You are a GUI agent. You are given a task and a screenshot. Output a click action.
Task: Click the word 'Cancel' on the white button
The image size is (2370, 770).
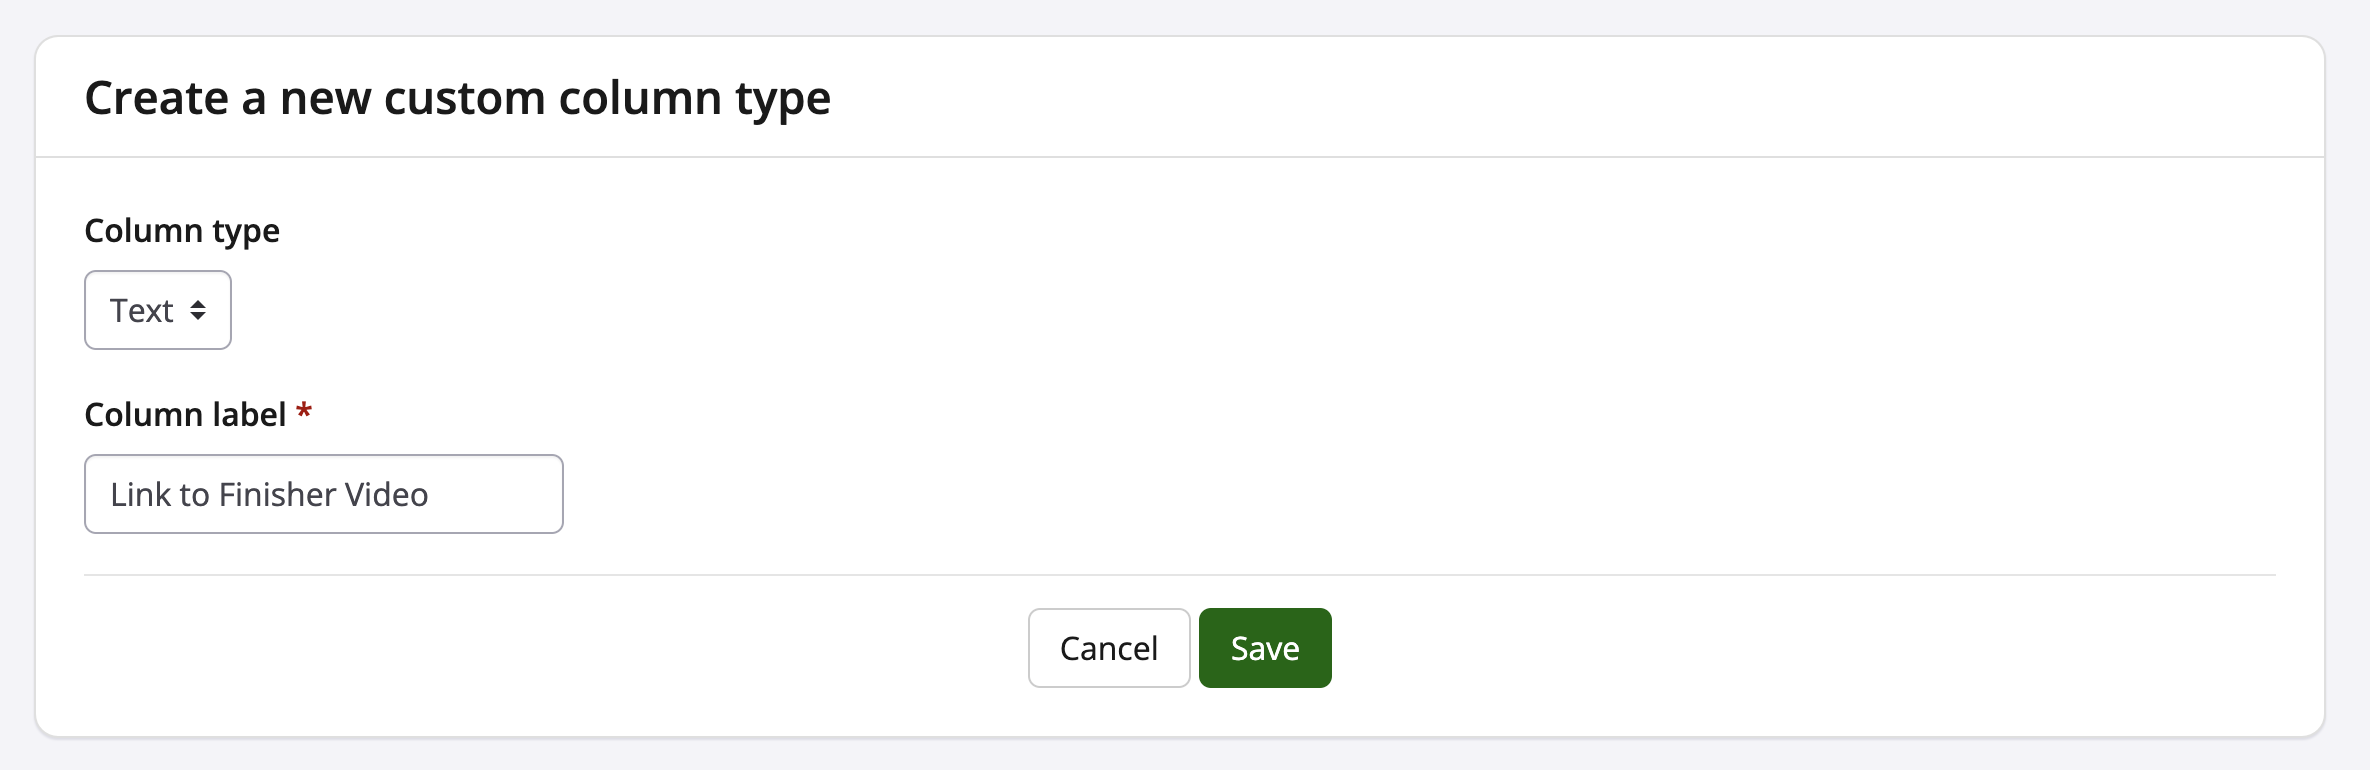coord(1109,649)
